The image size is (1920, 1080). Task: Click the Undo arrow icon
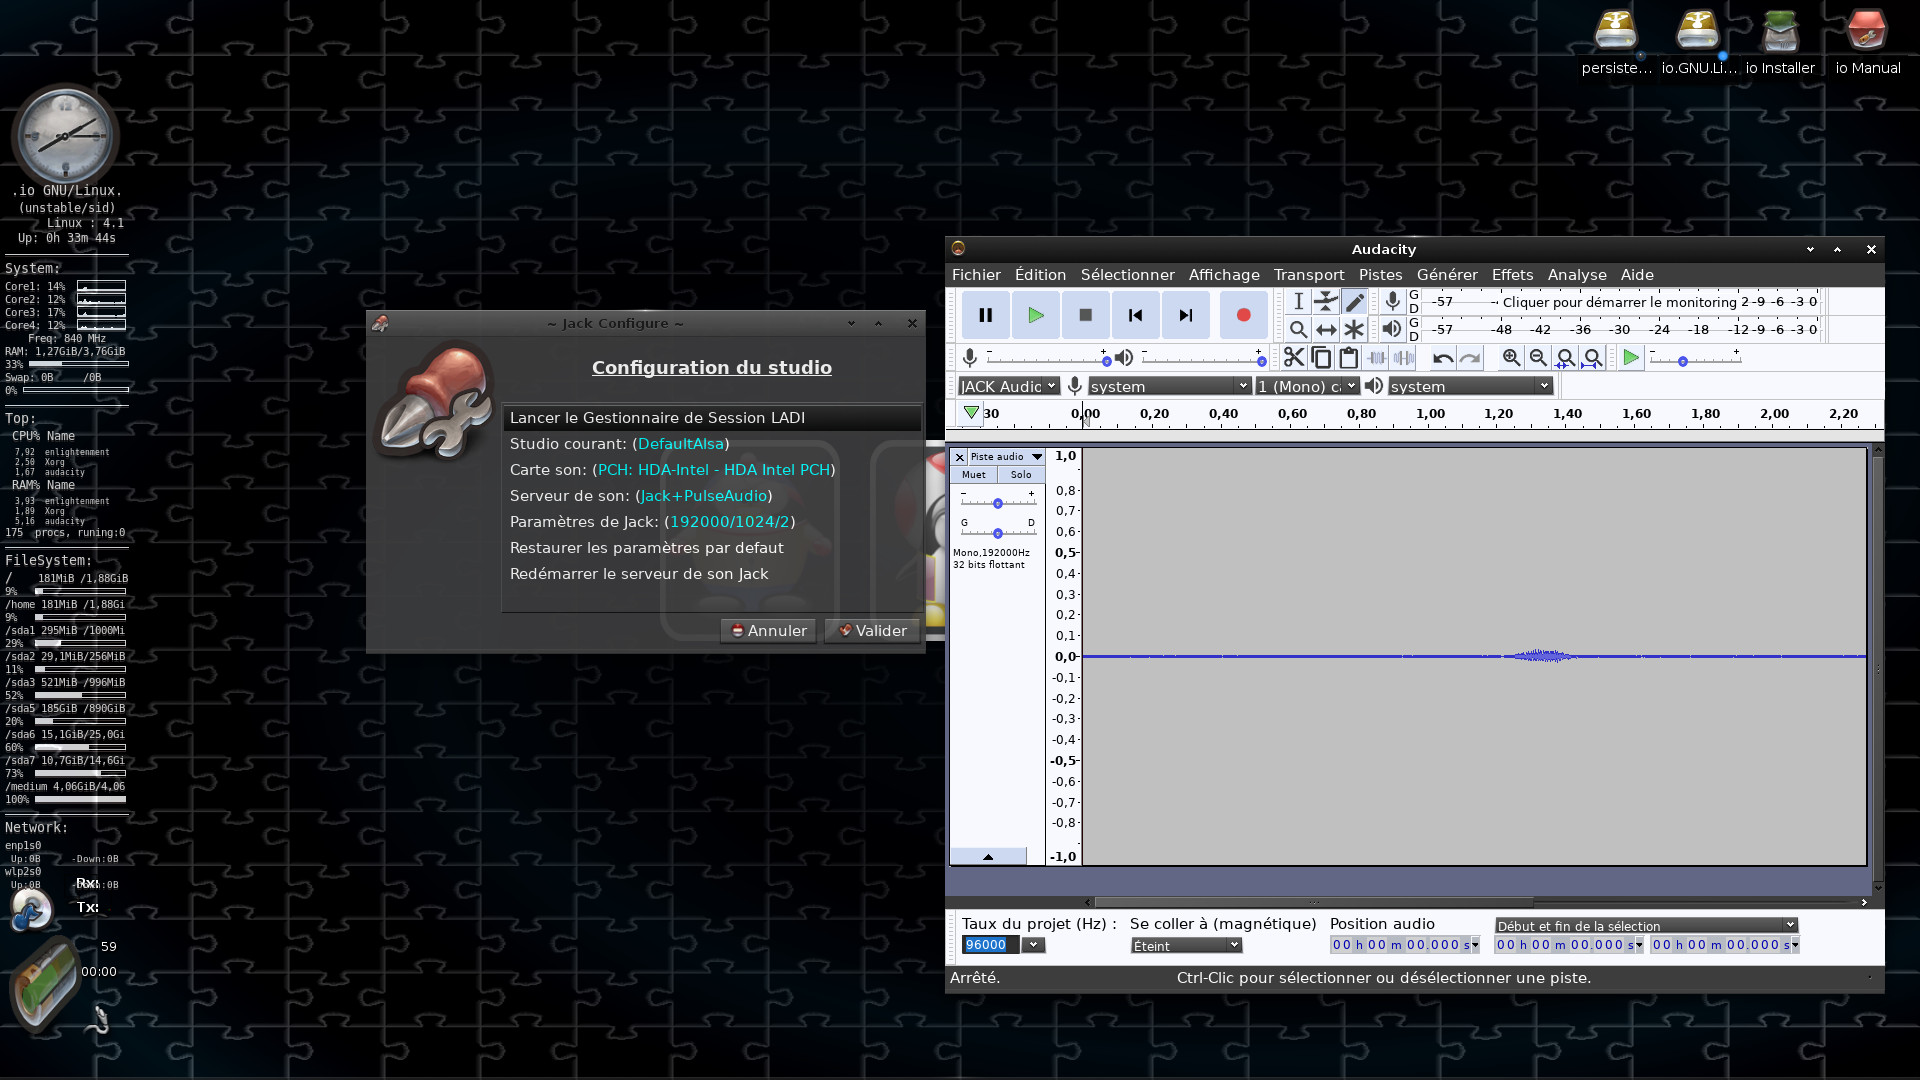click(1442, 358)
